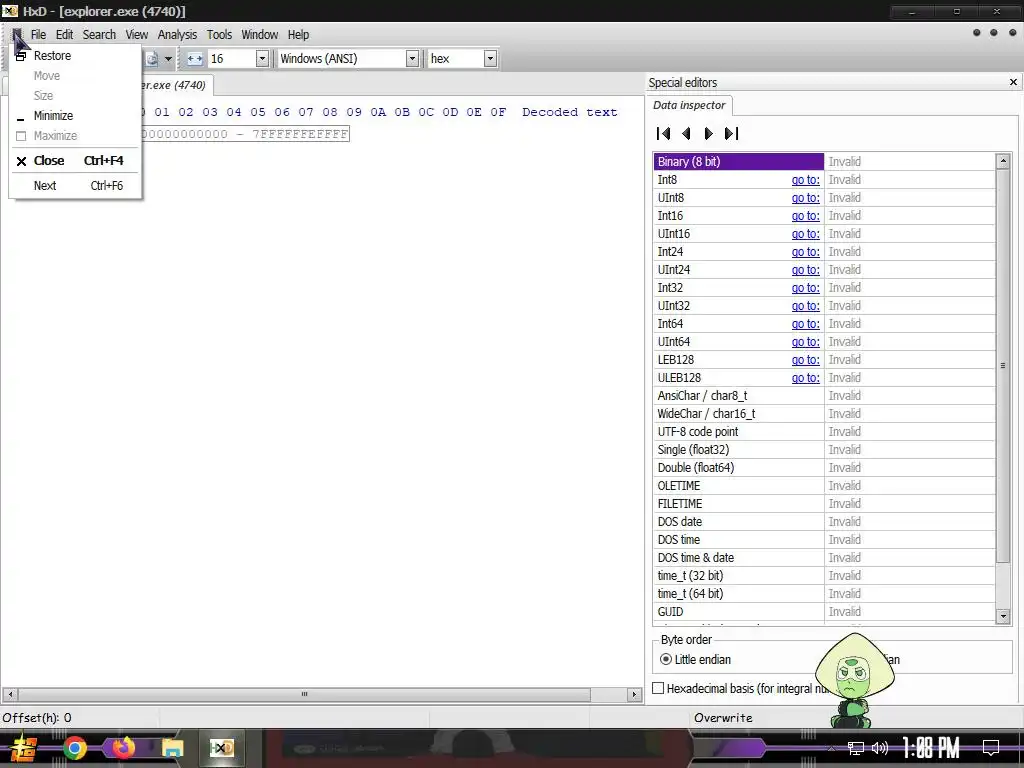Open the Search menu
The image size is (1024, 768).
[99, 35]
